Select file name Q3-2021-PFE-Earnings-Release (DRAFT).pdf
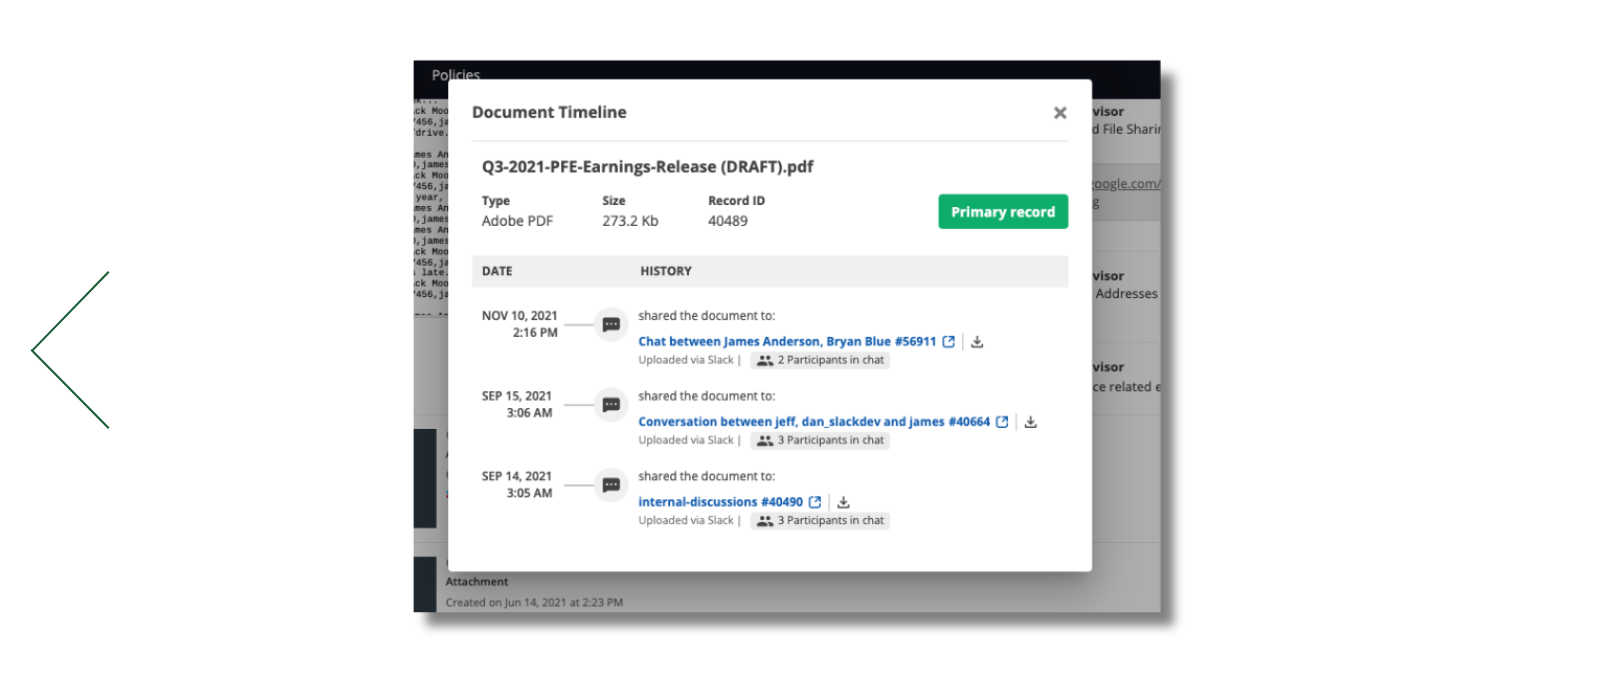This screenshot has height=700, width=1600. click(x=647, y=167)
